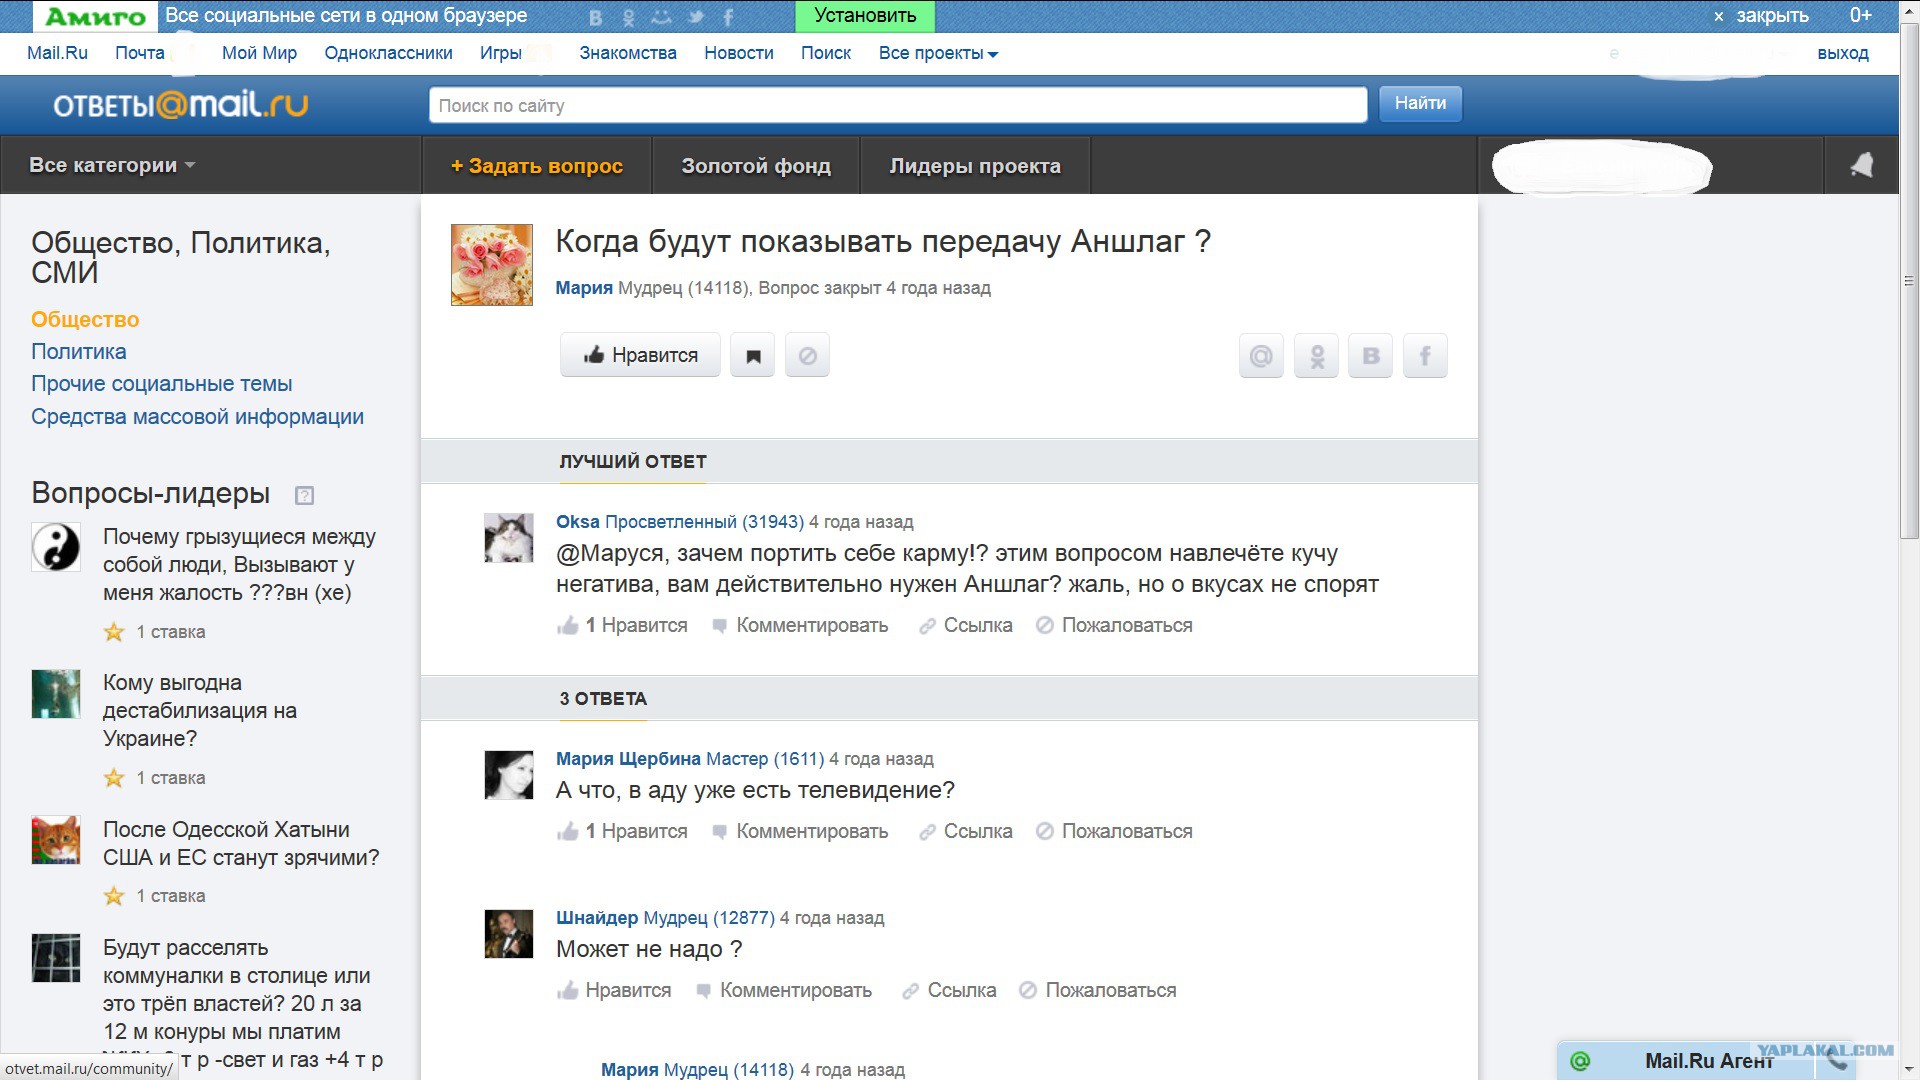
Task: Click the Ответы@mail.ru logo
Action: [x=181, y=104]
